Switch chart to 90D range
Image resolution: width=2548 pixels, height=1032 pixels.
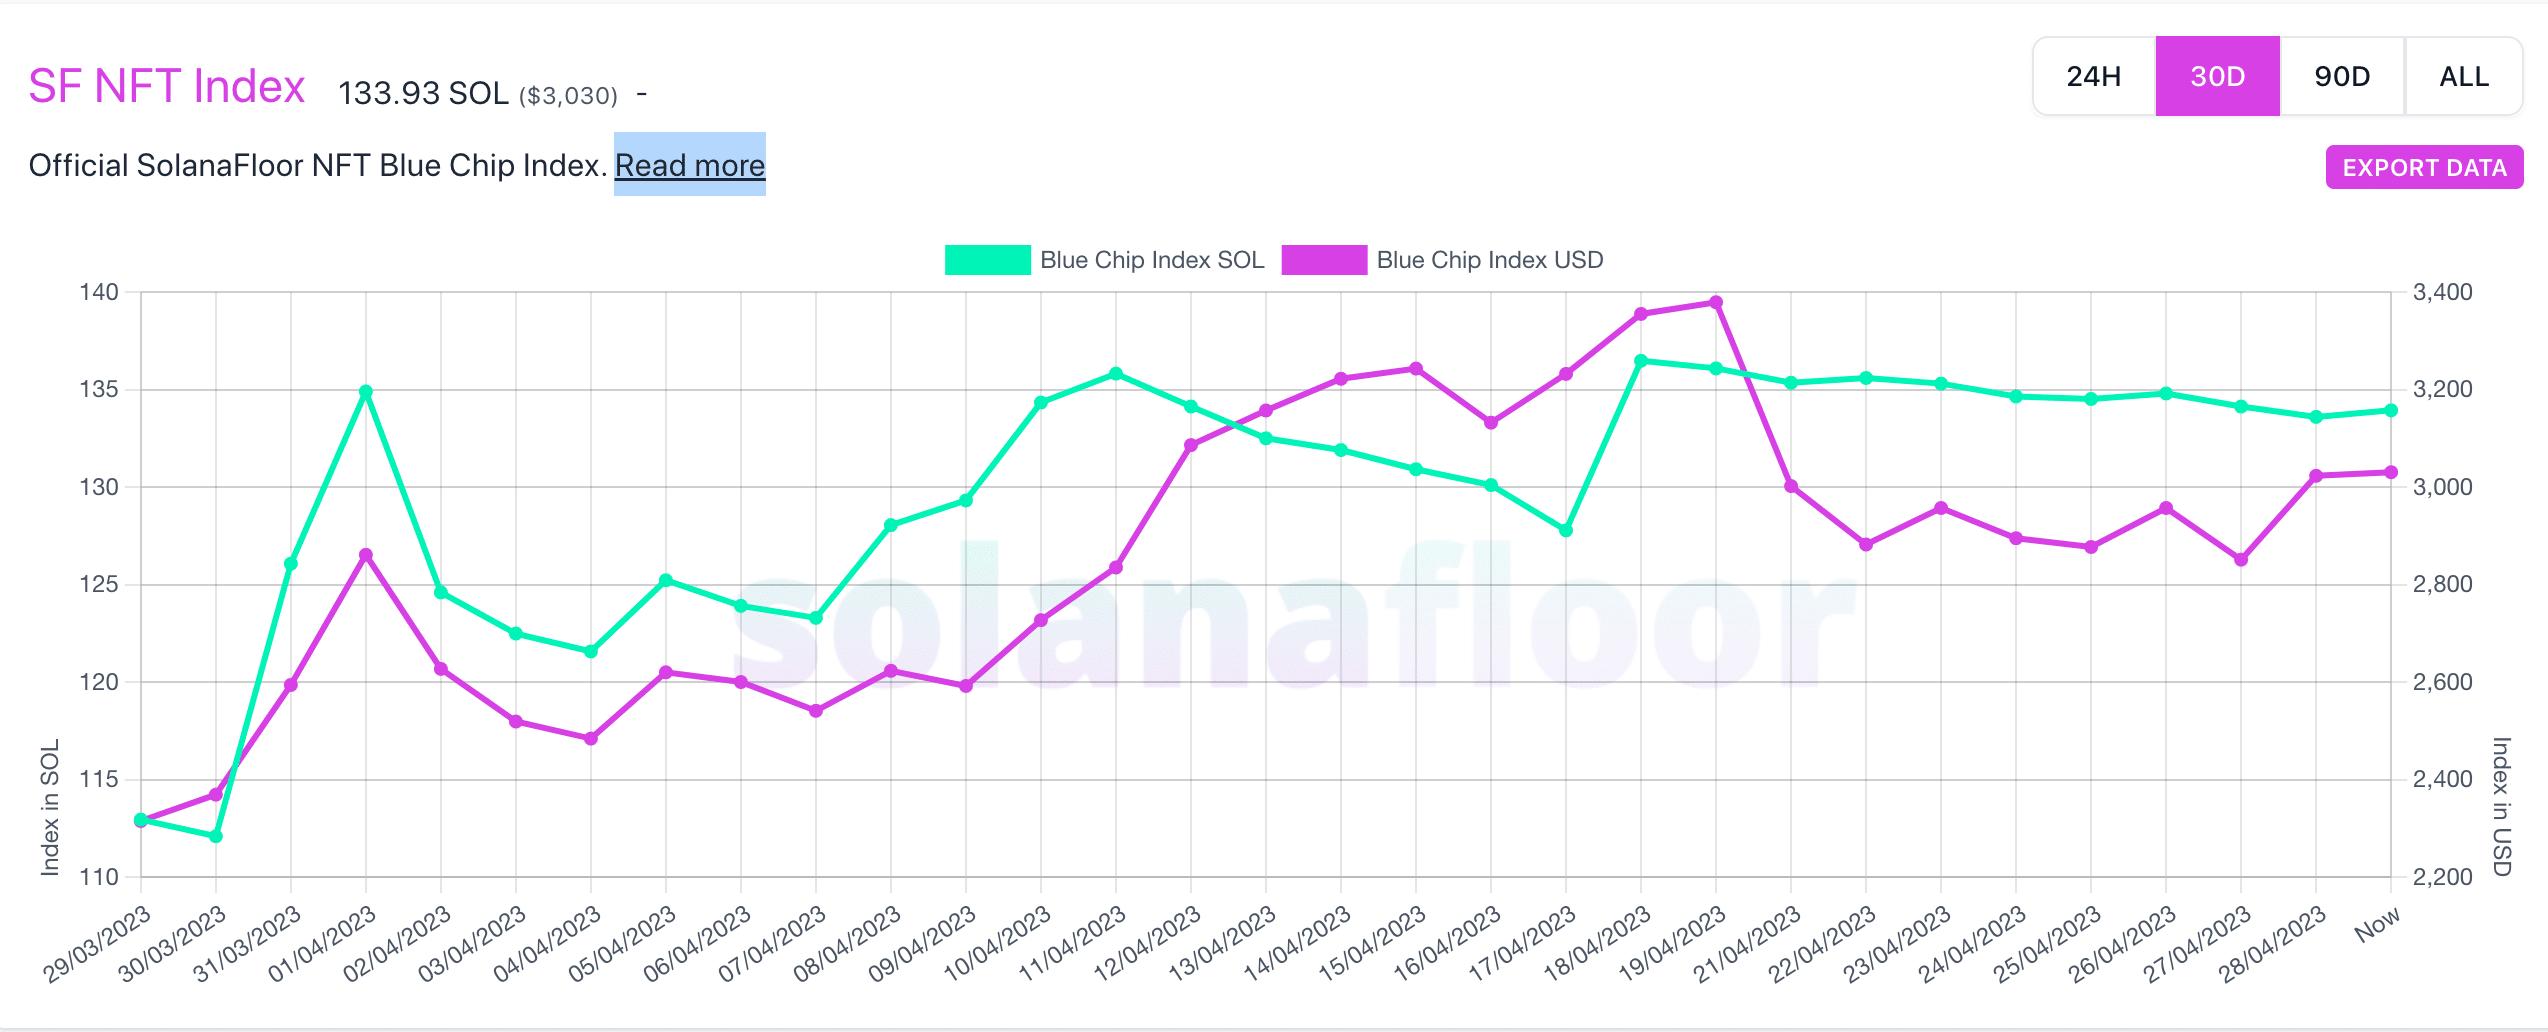pos(2342,77)
